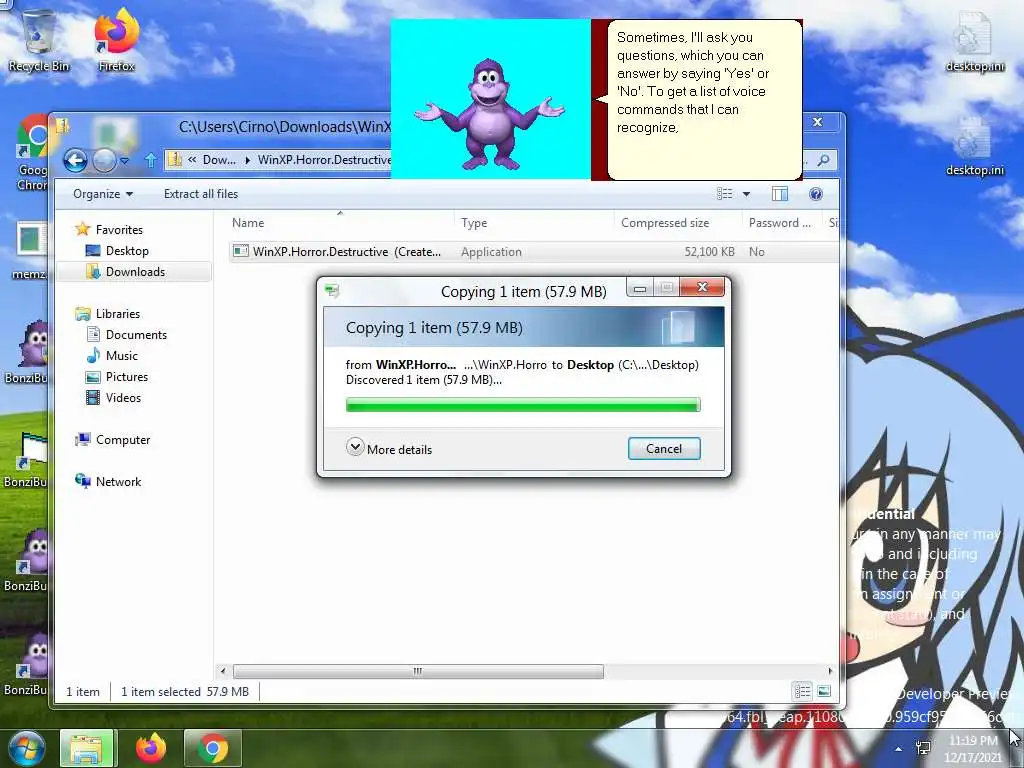Viewport: 1024px width, 768px height.
Task: Open Google Chrome from the taskbar
Action: (213, 748)
